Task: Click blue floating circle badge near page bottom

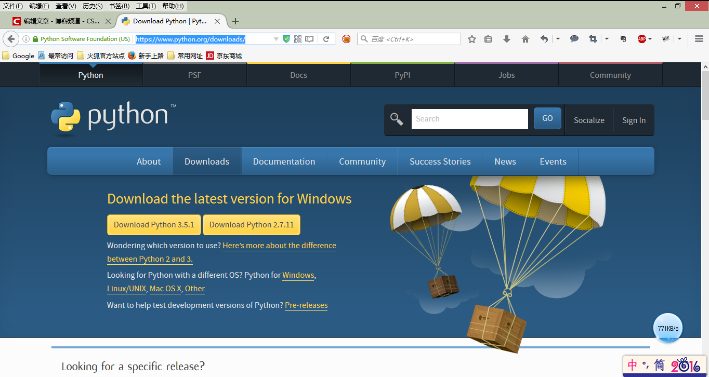Action: click(x=668, y=328)
